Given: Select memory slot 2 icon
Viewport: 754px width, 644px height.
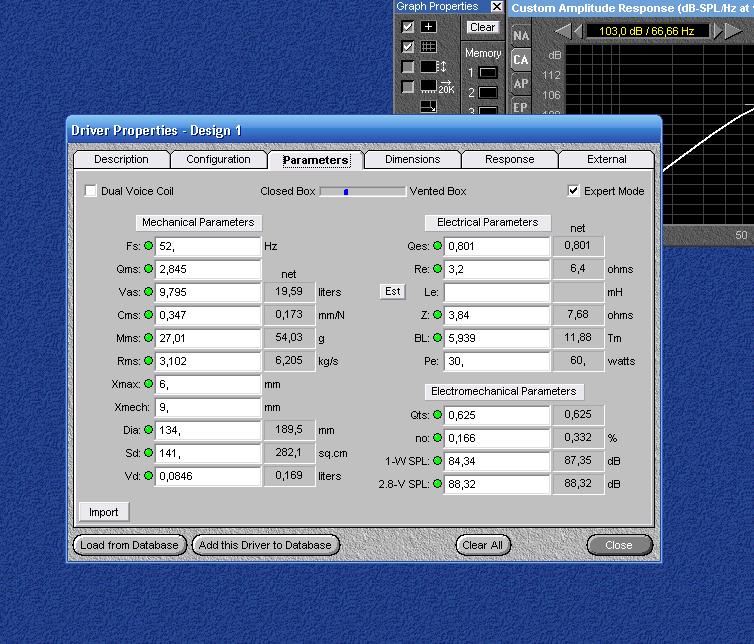Looking at the screenshot, I should (x=487, y=93).
